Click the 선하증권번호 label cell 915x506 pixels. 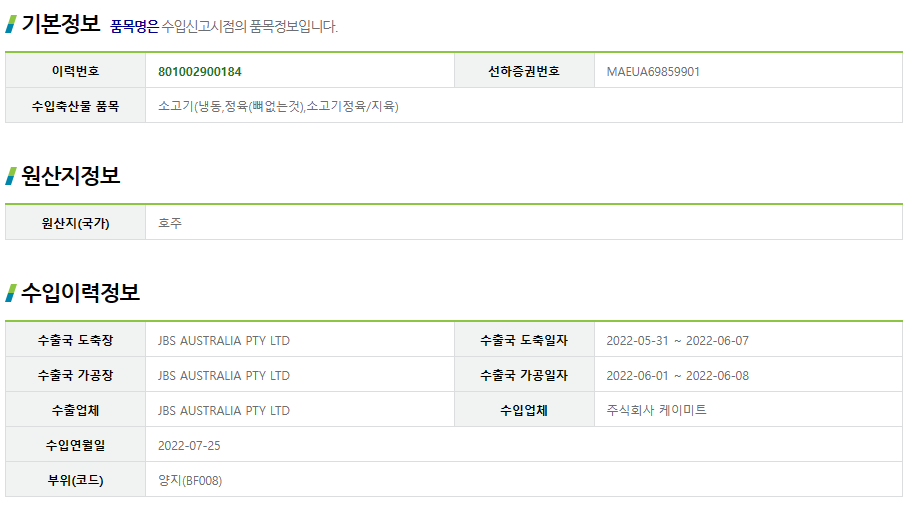pyautogui.click(x=524, y=72)
